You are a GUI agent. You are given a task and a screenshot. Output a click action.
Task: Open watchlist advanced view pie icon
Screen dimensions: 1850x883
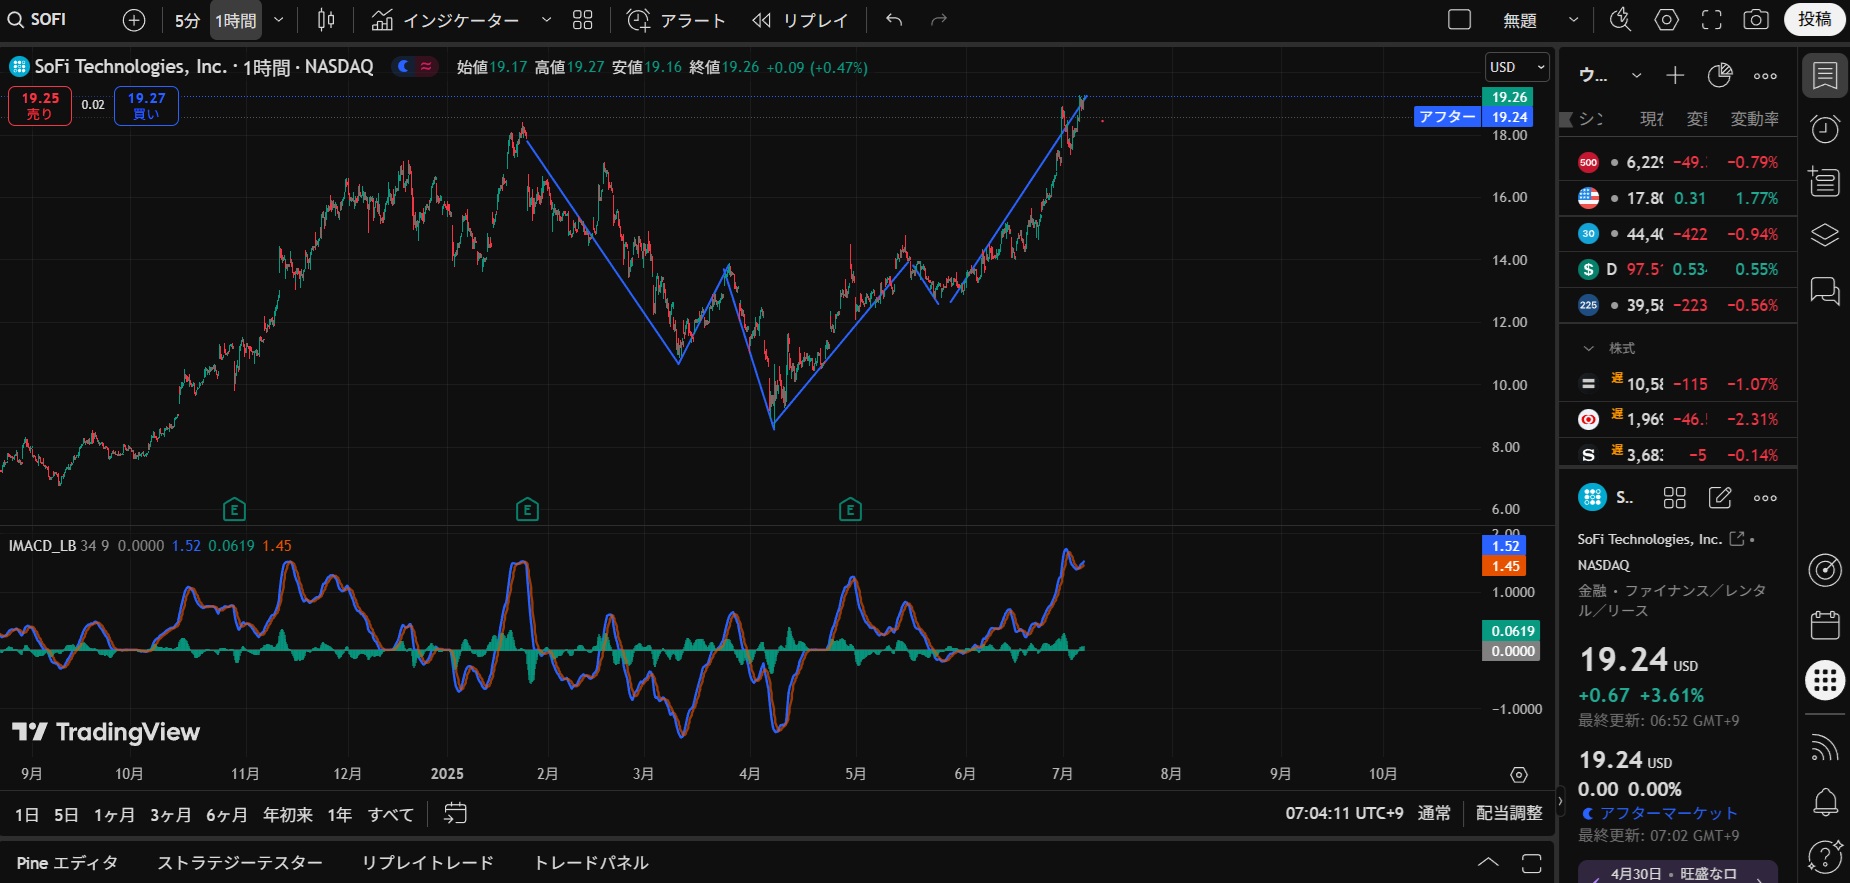(1720, 75)
